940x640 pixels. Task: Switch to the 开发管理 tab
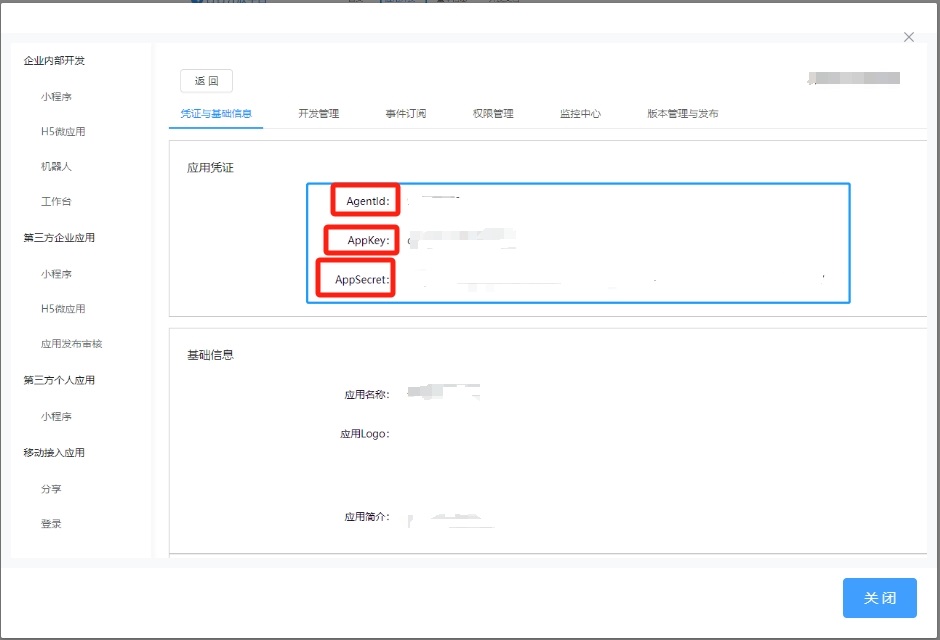coord(318,114)
